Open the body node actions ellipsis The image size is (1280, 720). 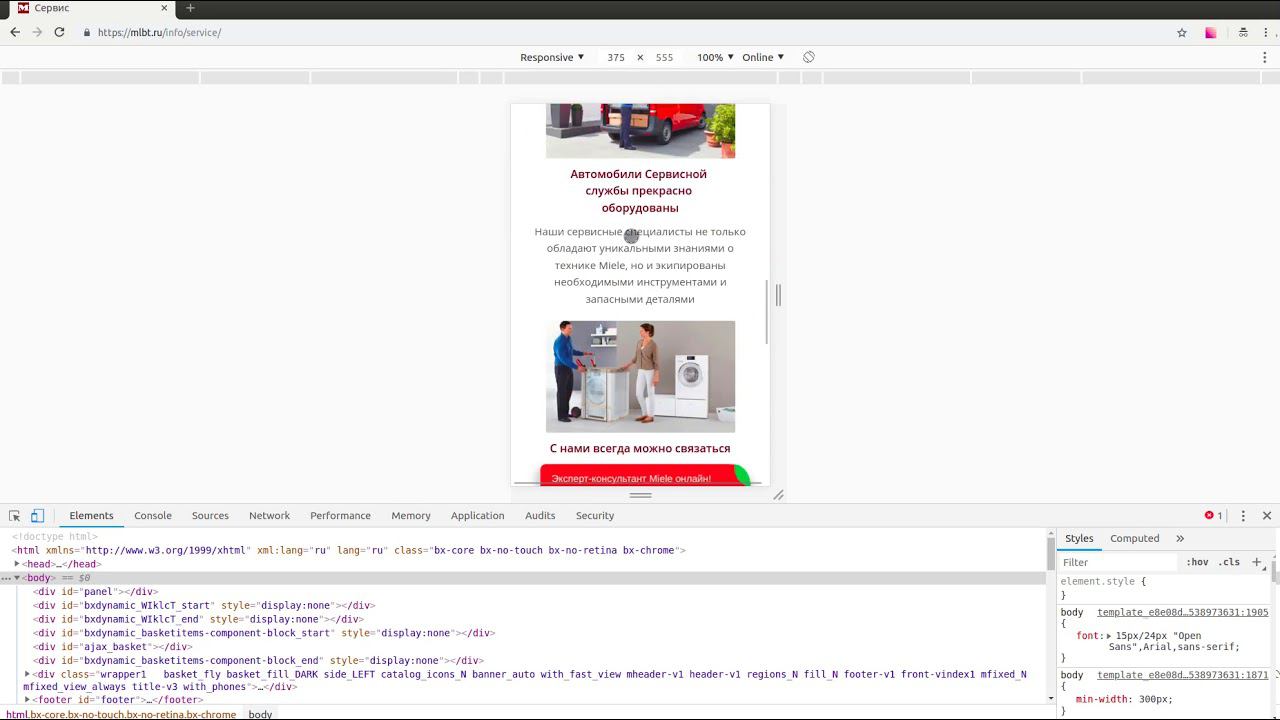6,578
